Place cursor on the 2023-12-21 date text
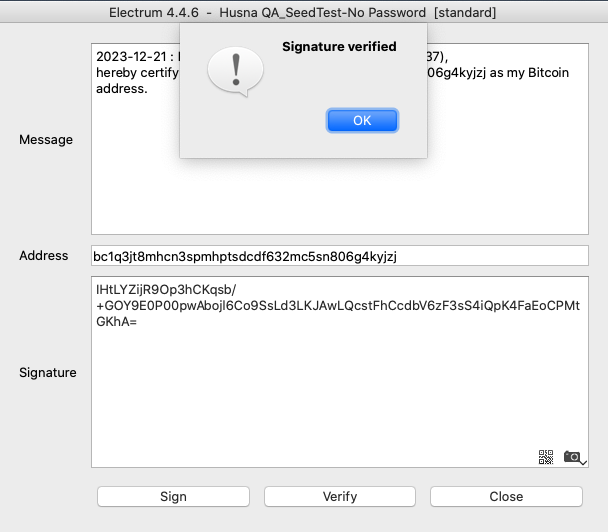608x532 pixels. tap(131, 57)
